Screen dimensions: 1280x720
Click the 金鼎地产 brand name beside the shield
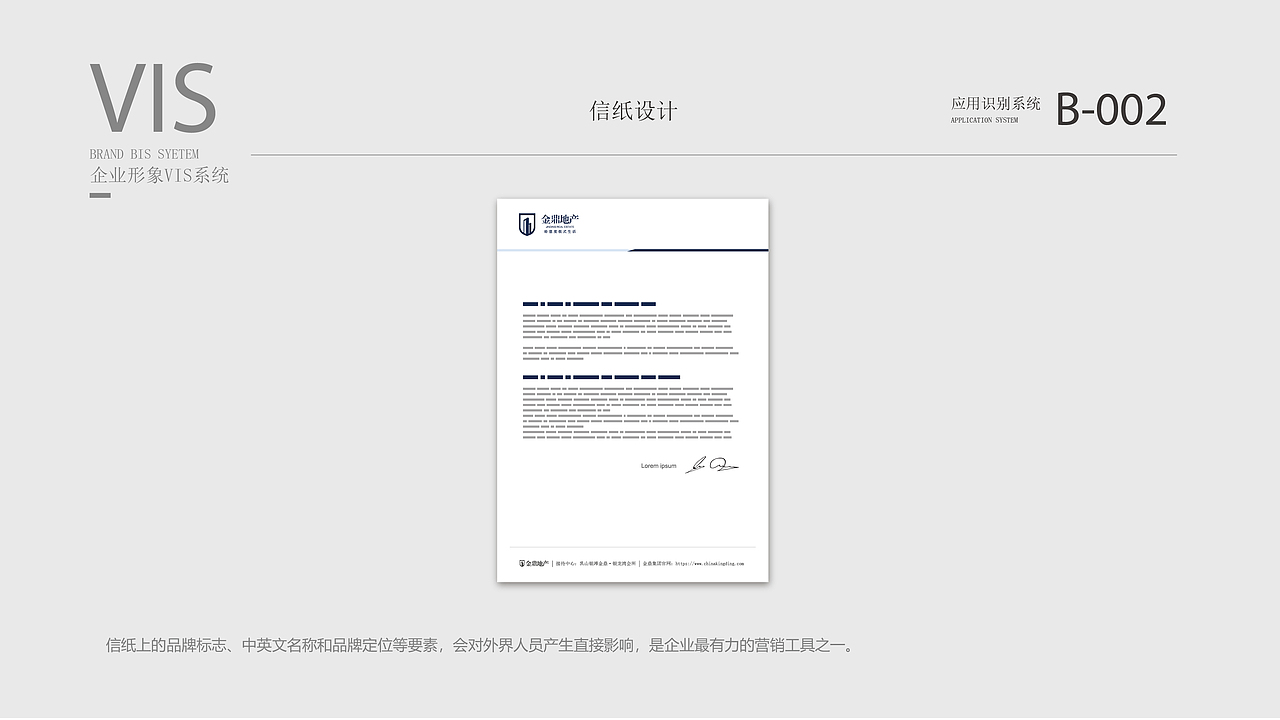pyautogui.click(x=558, y=219)
